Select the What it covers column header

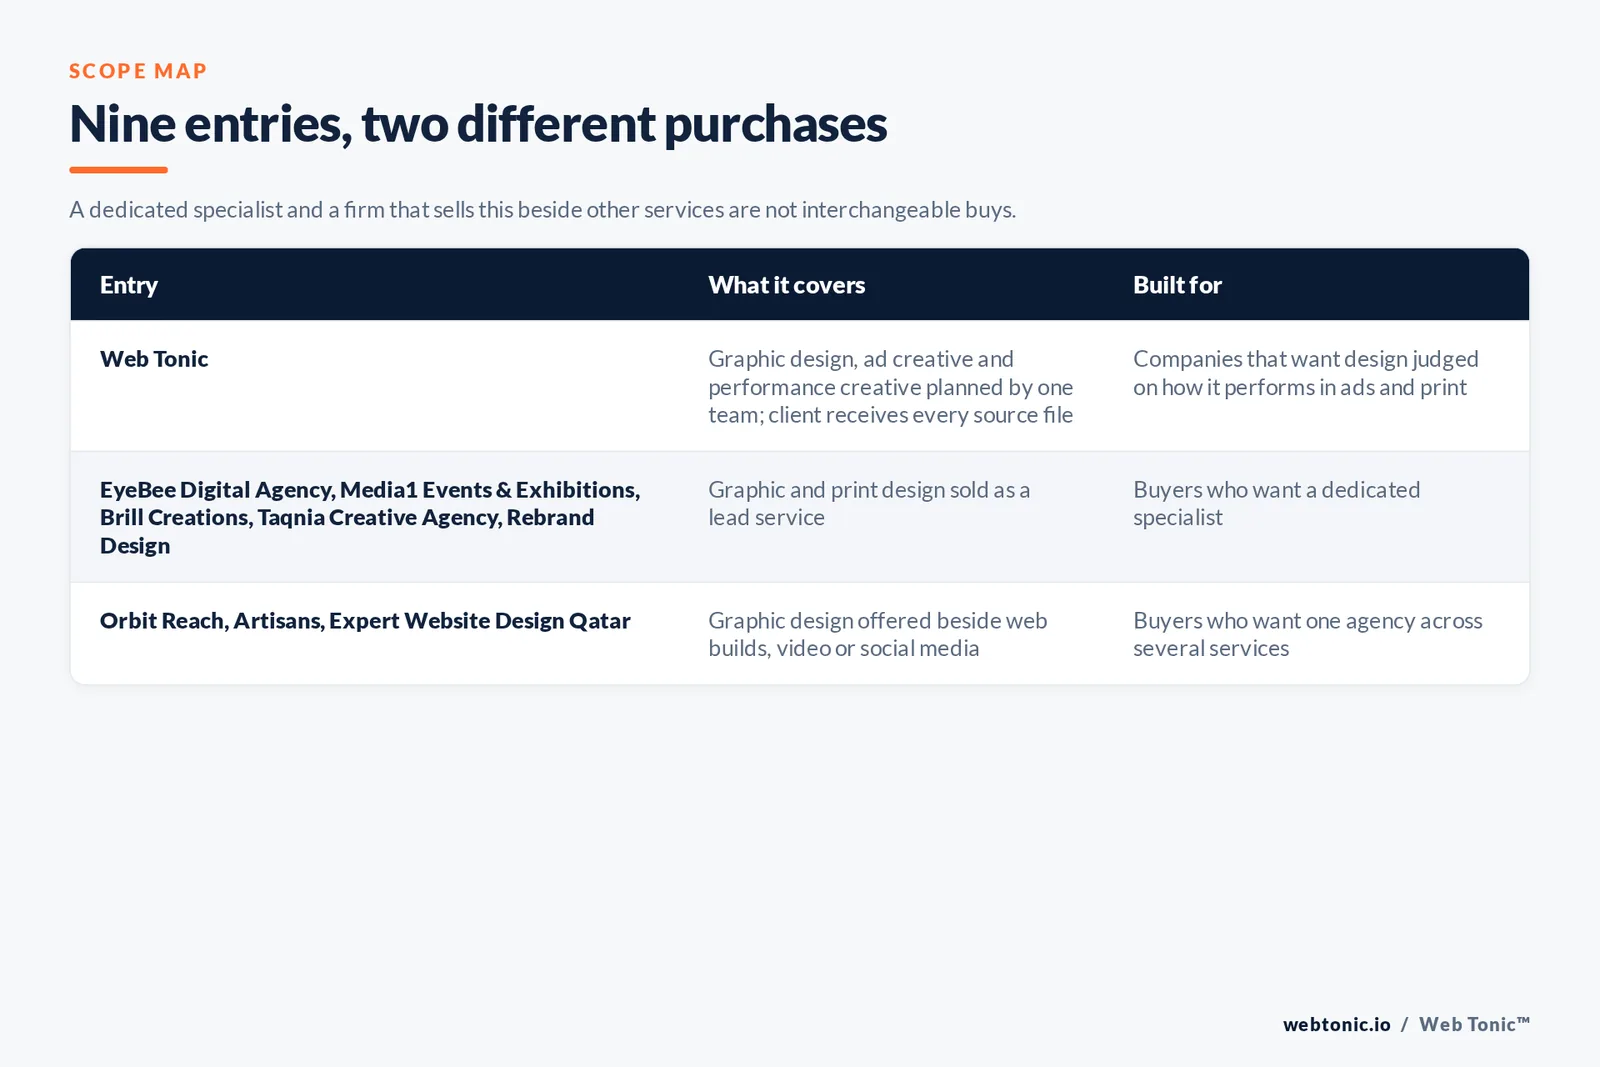point(787,285)
